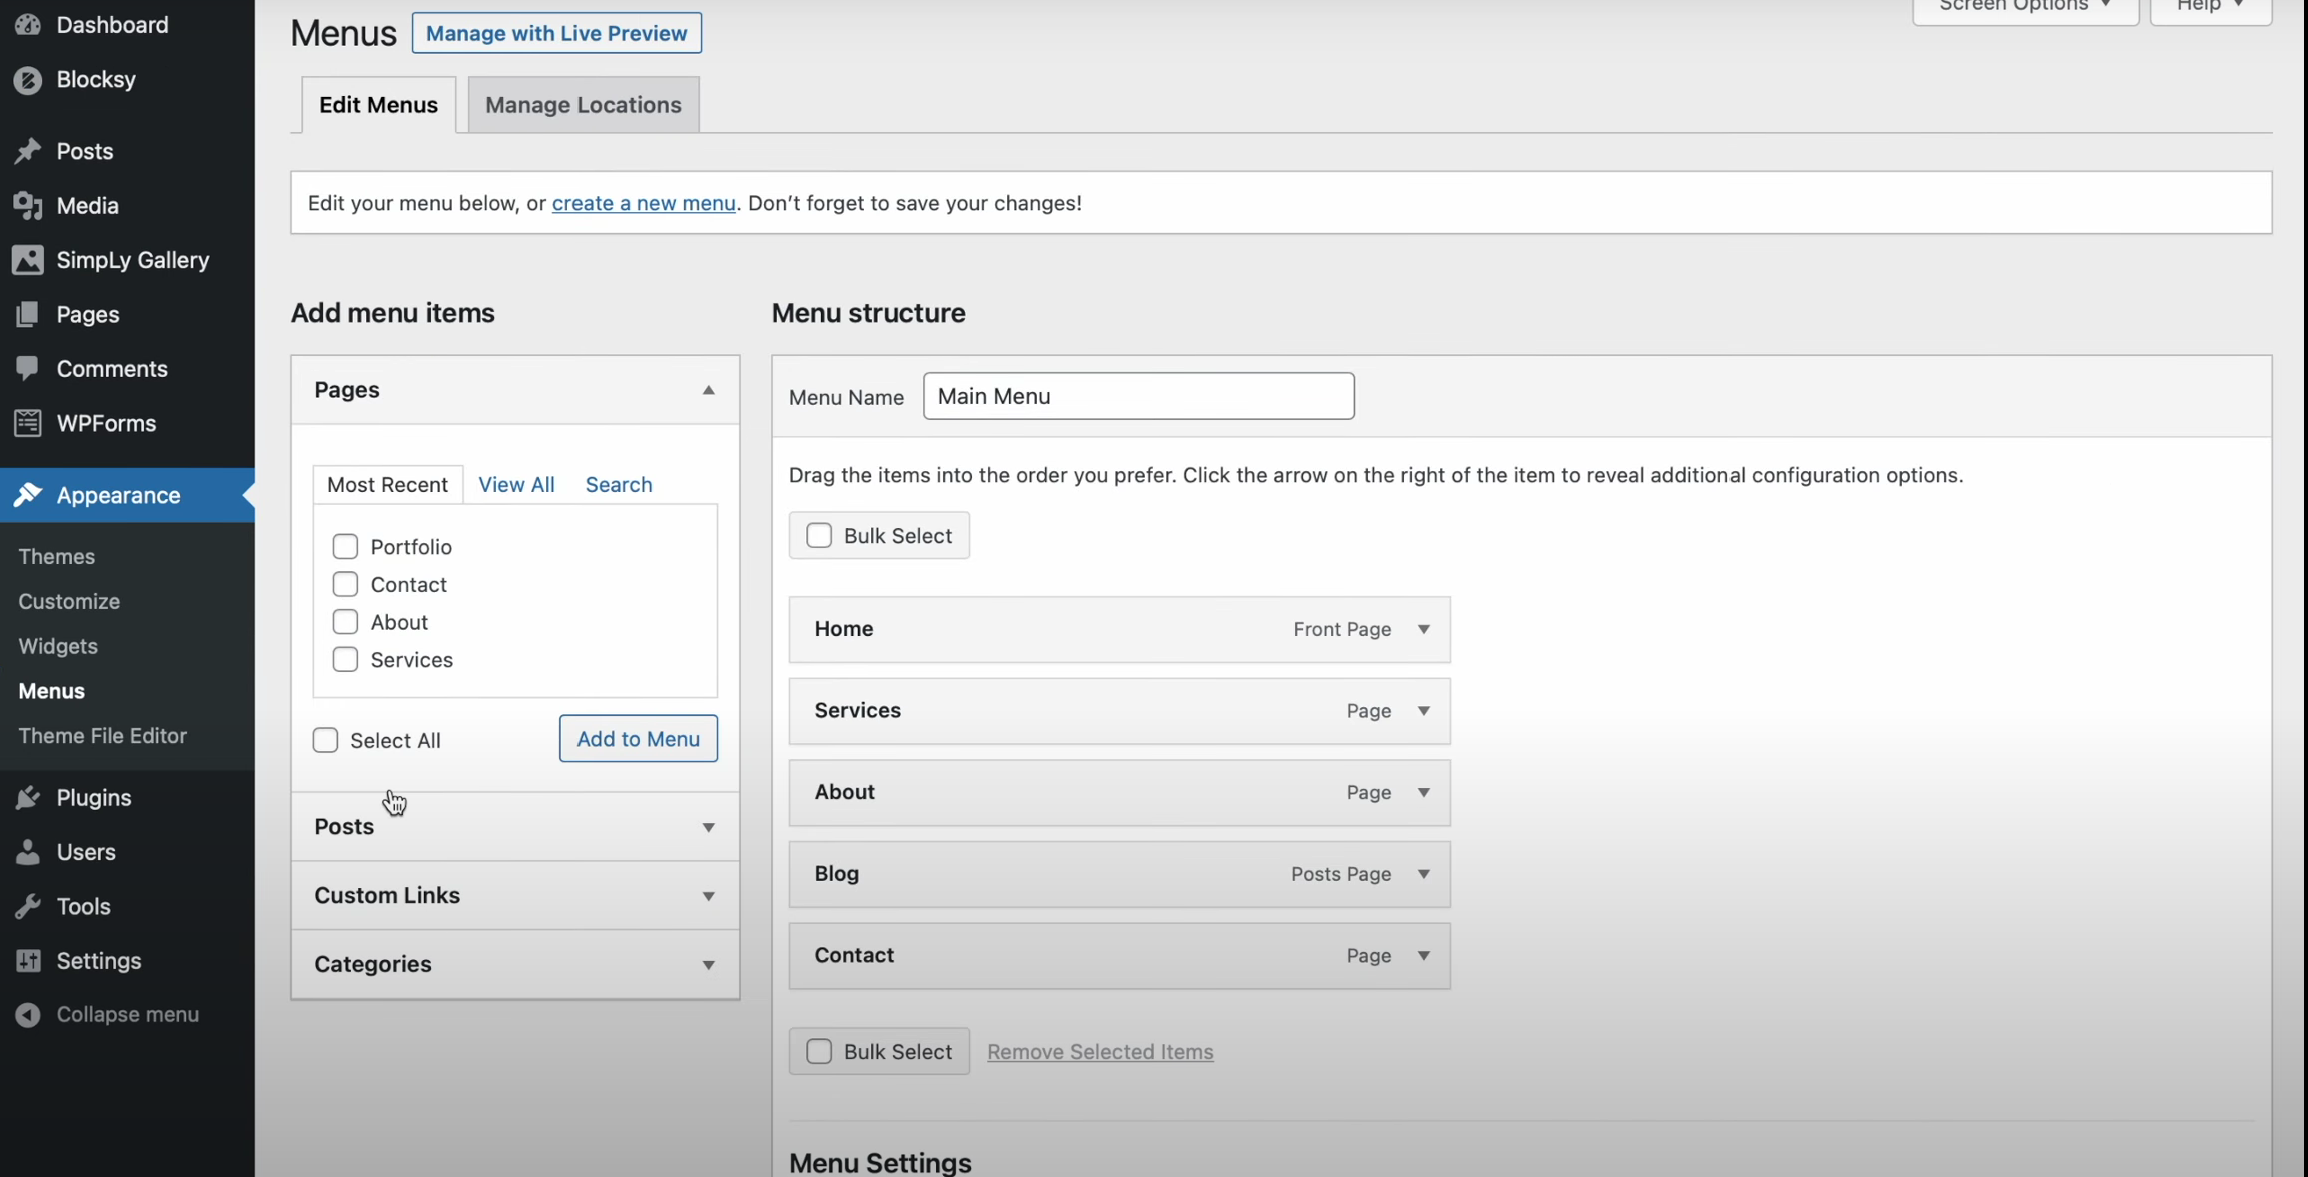Expand the Blog menu item options
Viewport: 2308px width, 1177px height.
click(x=1423, y=875)
